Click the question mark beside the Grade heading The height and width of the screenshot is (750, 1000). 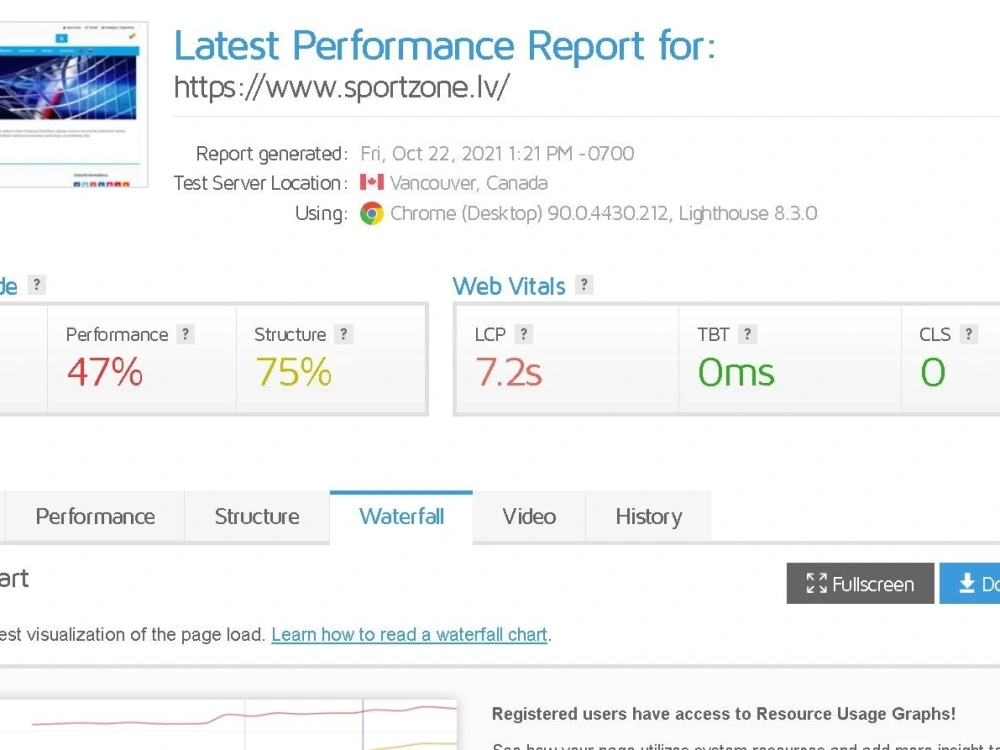pyautogui.click(x=37, y=285)
